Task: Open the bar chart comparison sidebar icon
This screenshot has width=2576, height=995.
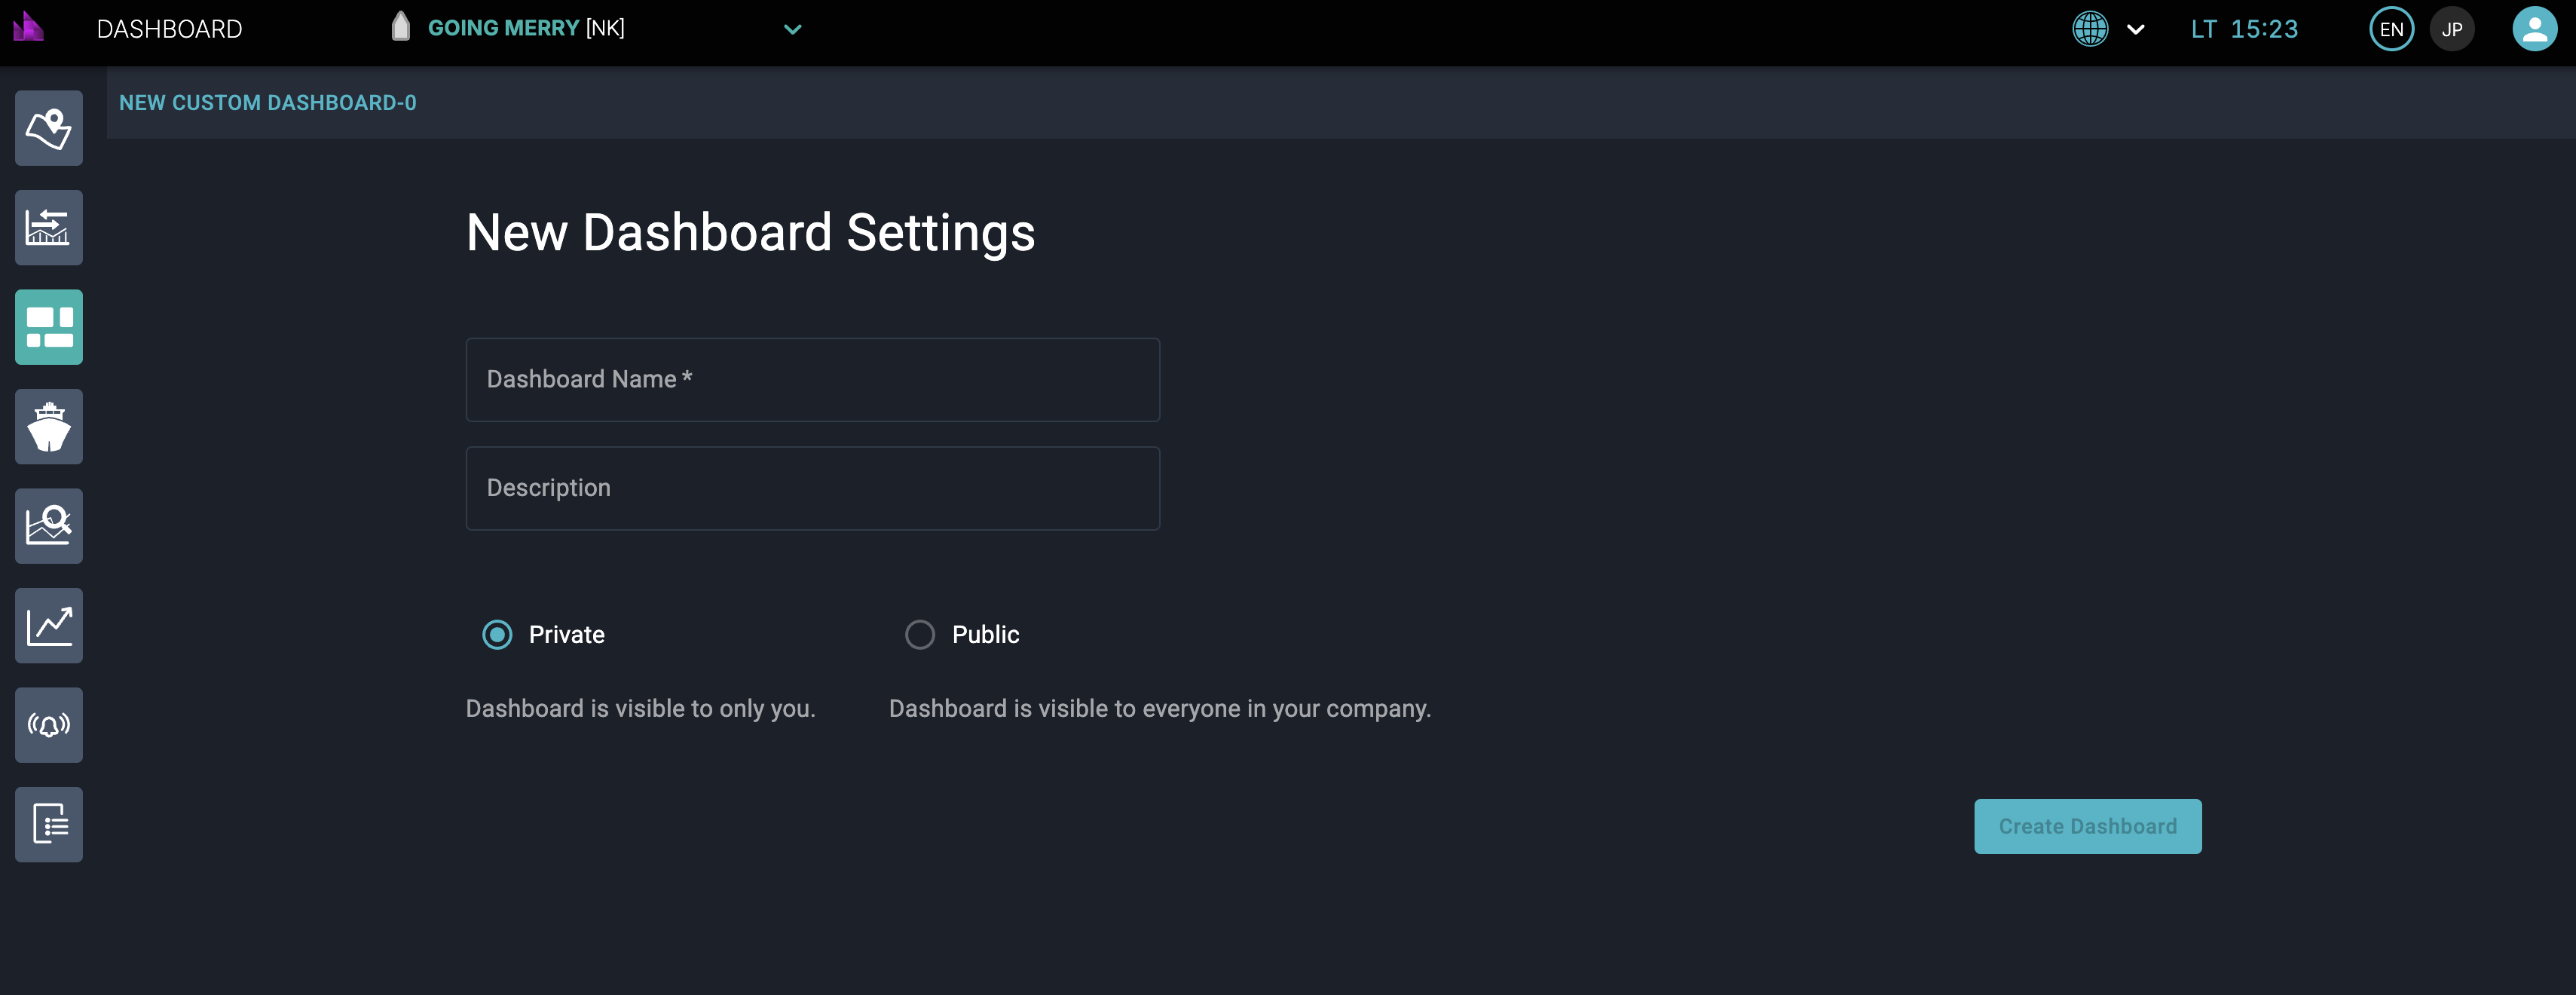Action: point(48,227)
